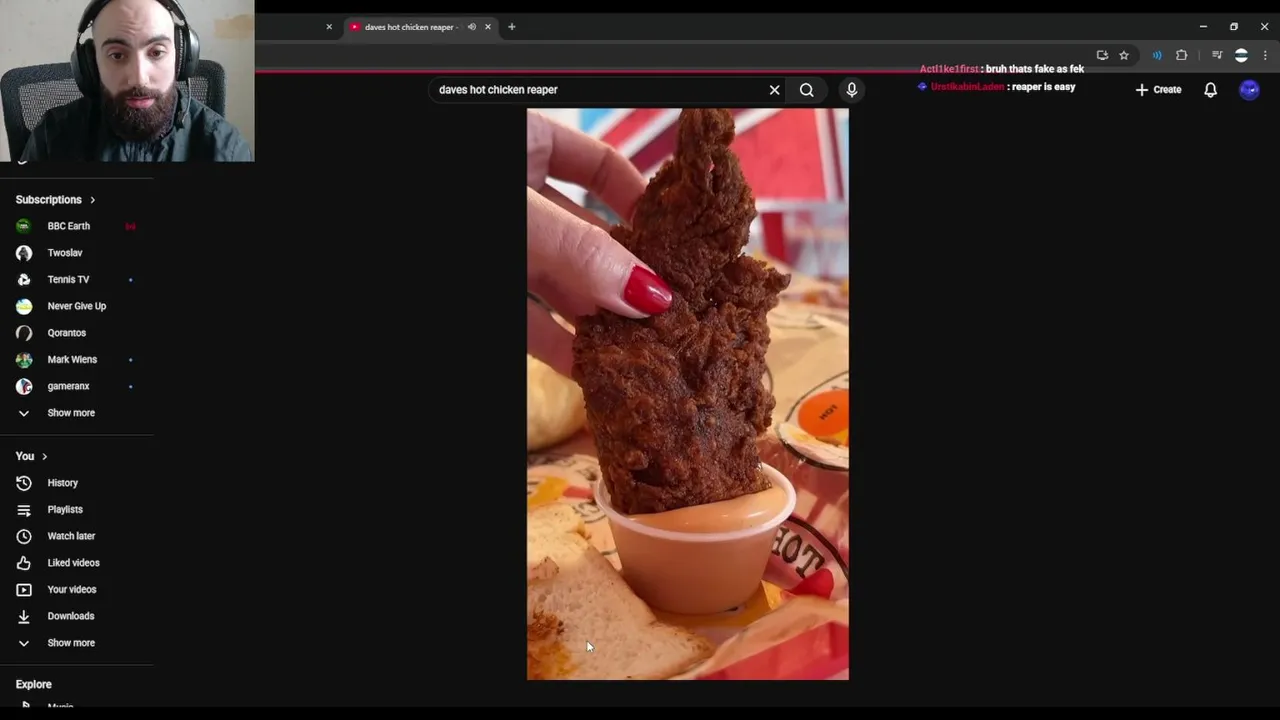
Task: Click the Mark Wiens avatar icon
Action: pyautogui.click(x=24, y=360)
